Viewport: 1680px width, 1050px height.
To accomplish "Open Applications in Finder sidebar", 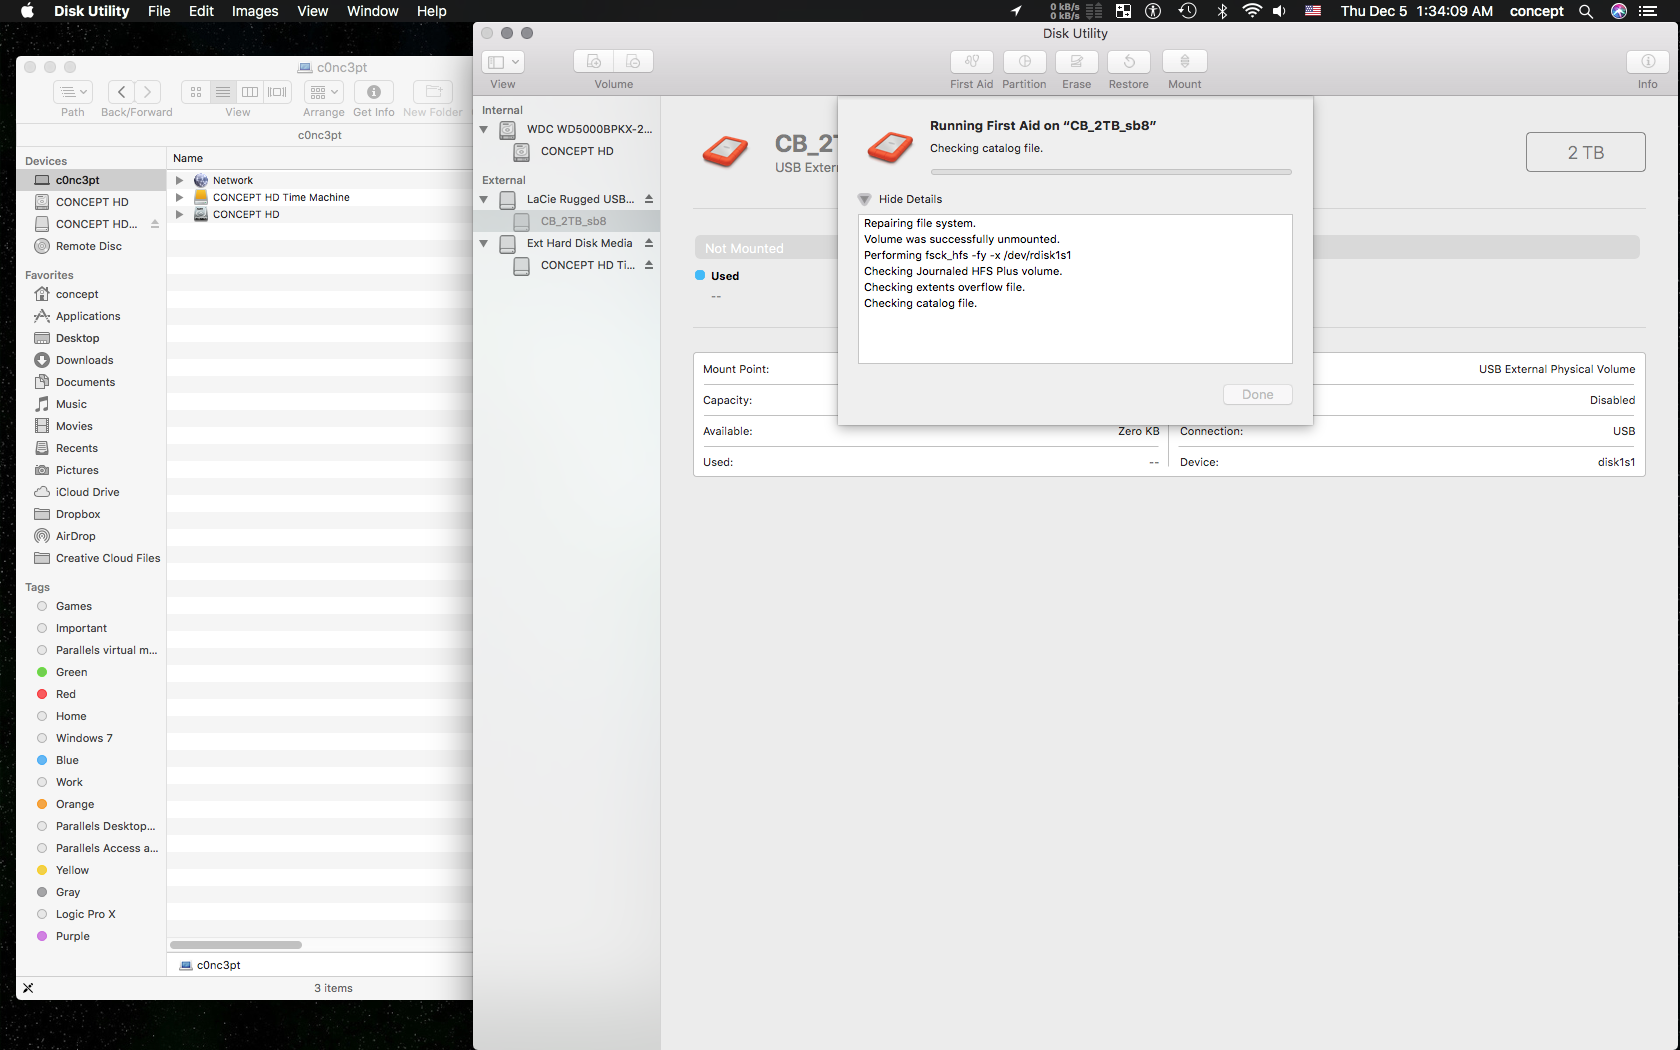I will [x=92, y=316].
